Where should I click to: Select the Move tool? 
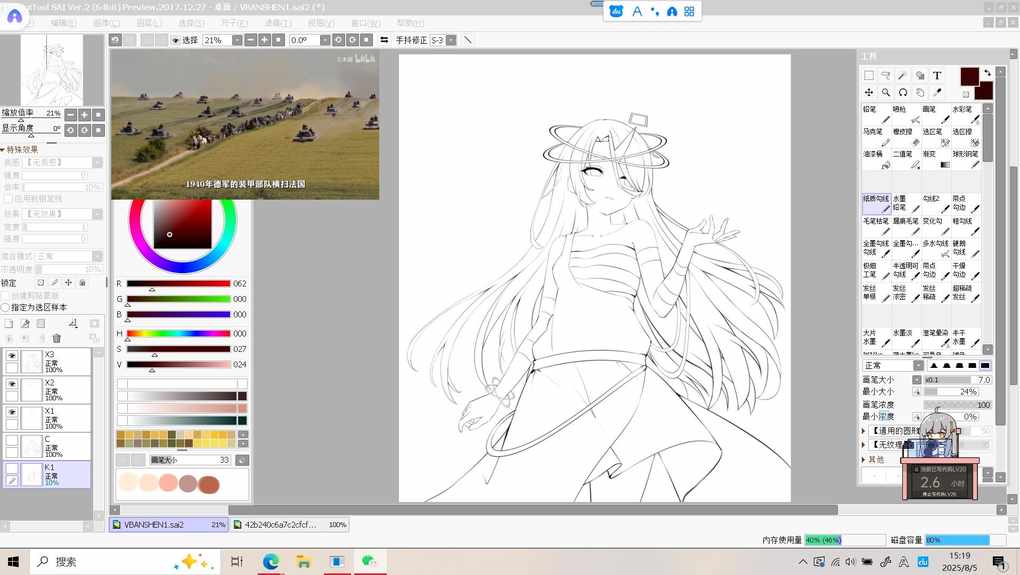868,92
